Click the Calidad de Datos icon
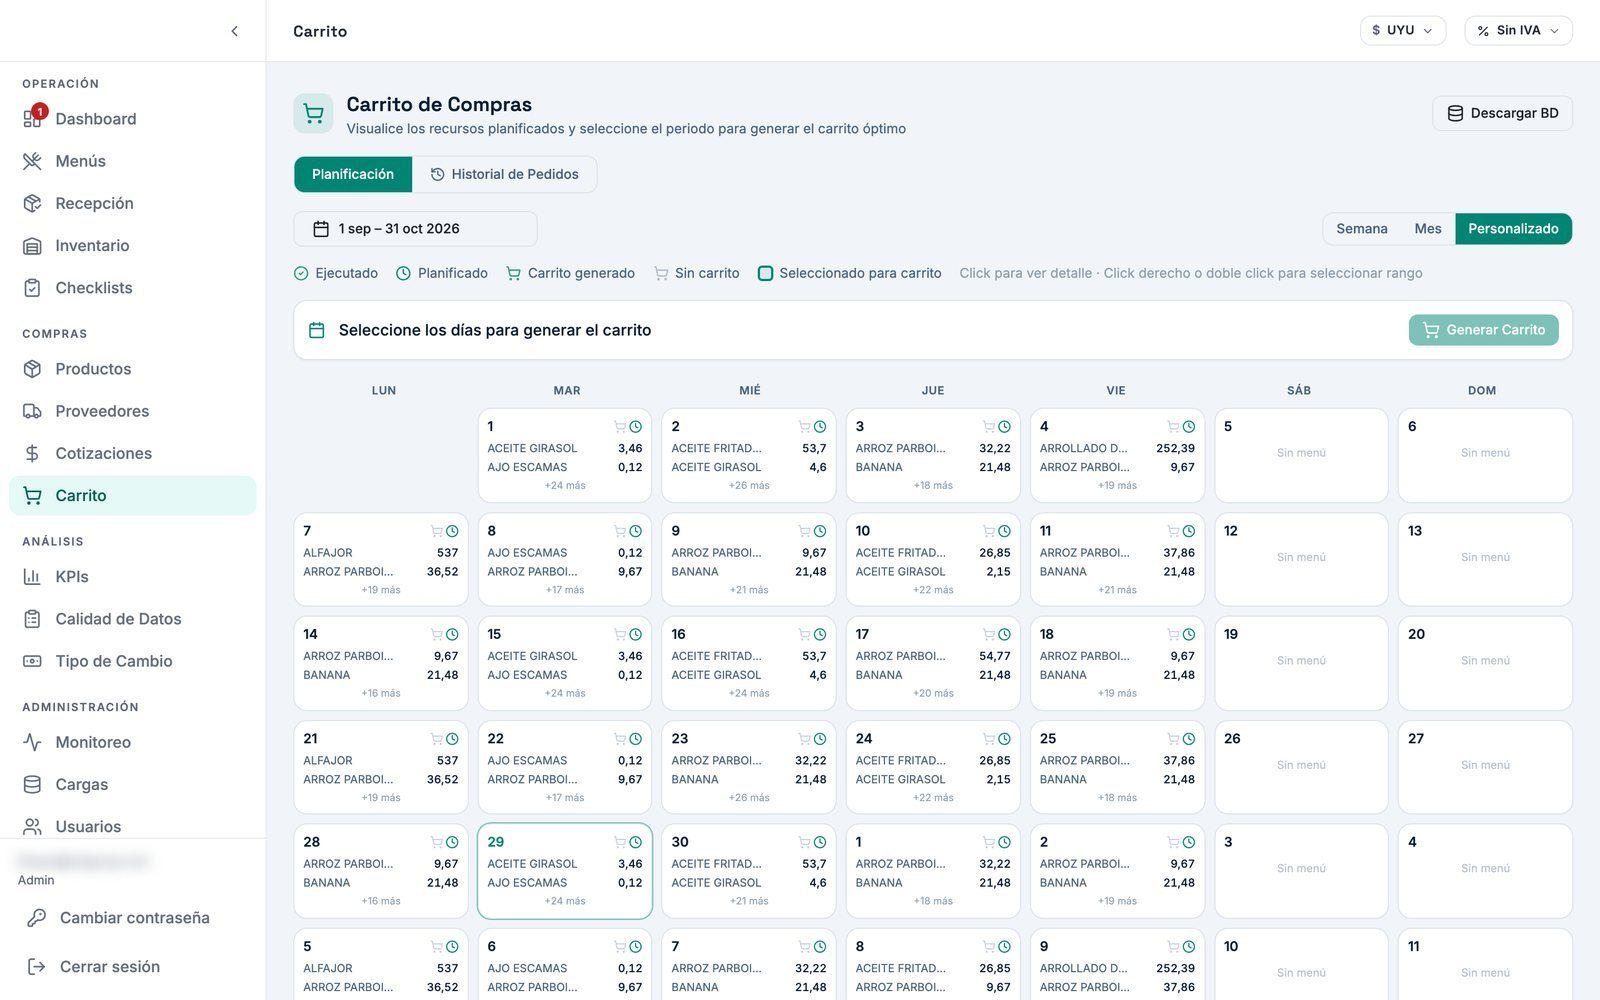1600x1000 pixels. pos(33,619)
